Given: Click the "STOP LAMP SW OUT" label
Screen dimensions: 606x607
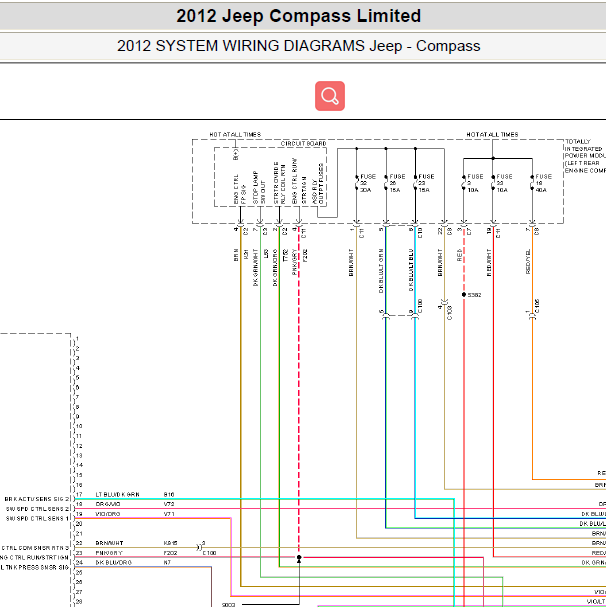Looking at the screenshot, I should 259,187.
